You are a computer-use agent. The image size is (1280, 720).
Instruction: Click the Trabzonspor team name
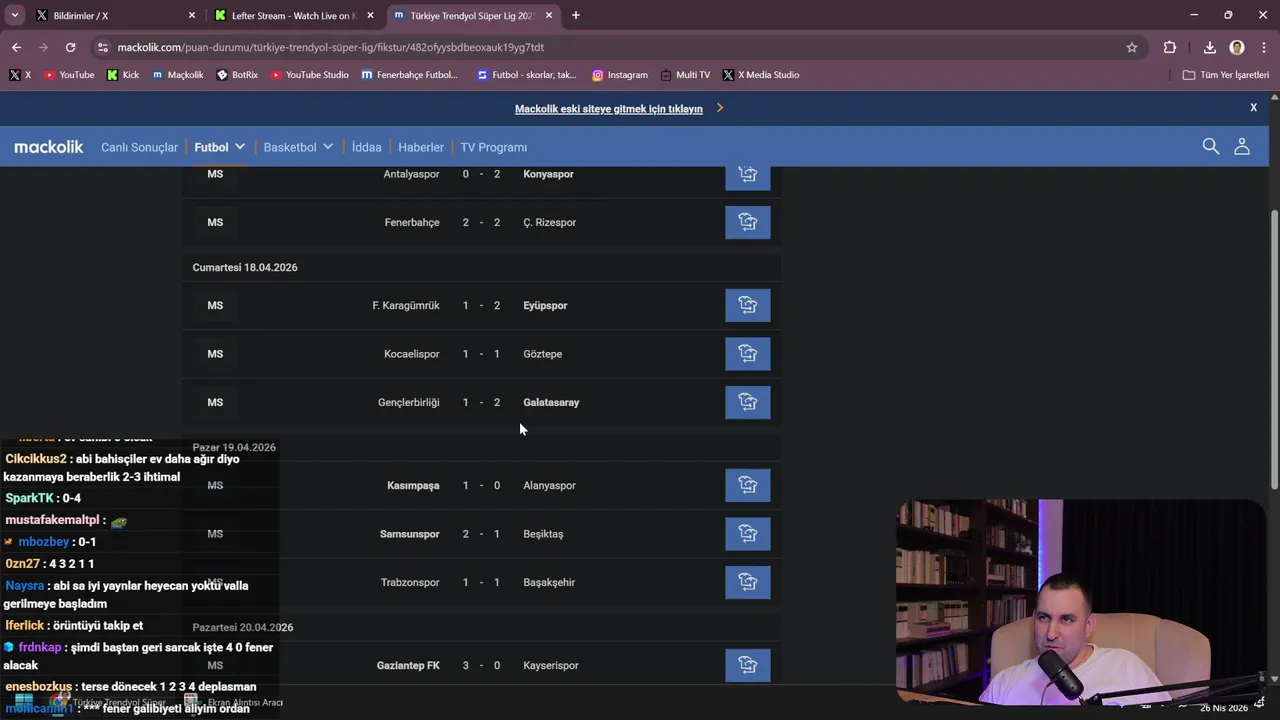click(410, 582)
